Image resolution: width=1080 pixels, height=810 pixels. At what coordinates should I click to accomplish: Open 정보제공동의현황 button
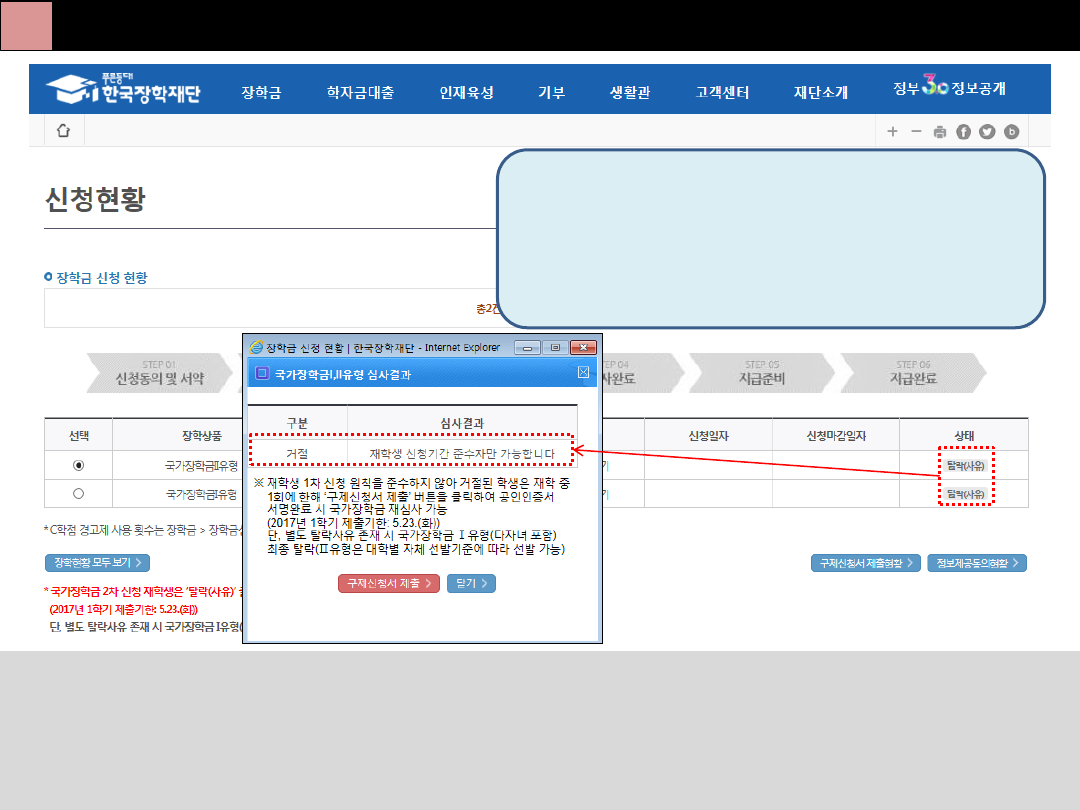977,563
